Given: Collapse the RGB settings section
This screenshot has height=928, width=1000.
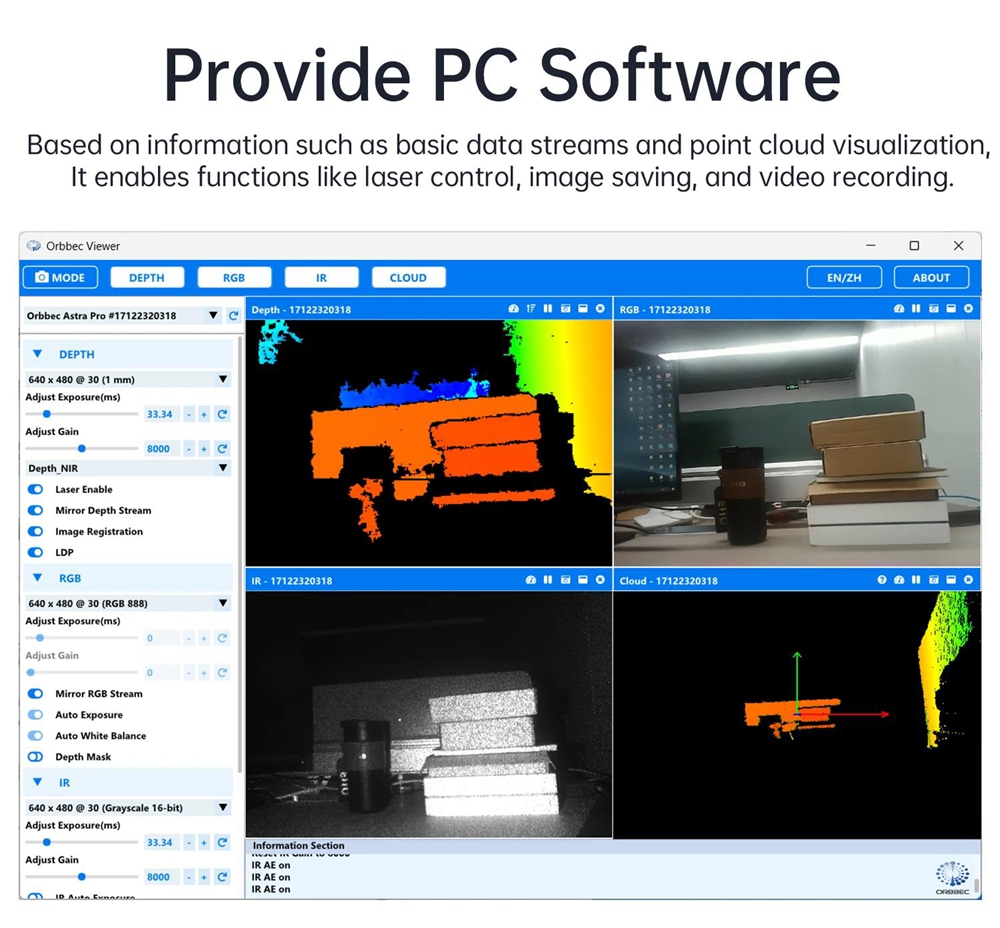Looking at the screenshot, I should coord(38,578).
